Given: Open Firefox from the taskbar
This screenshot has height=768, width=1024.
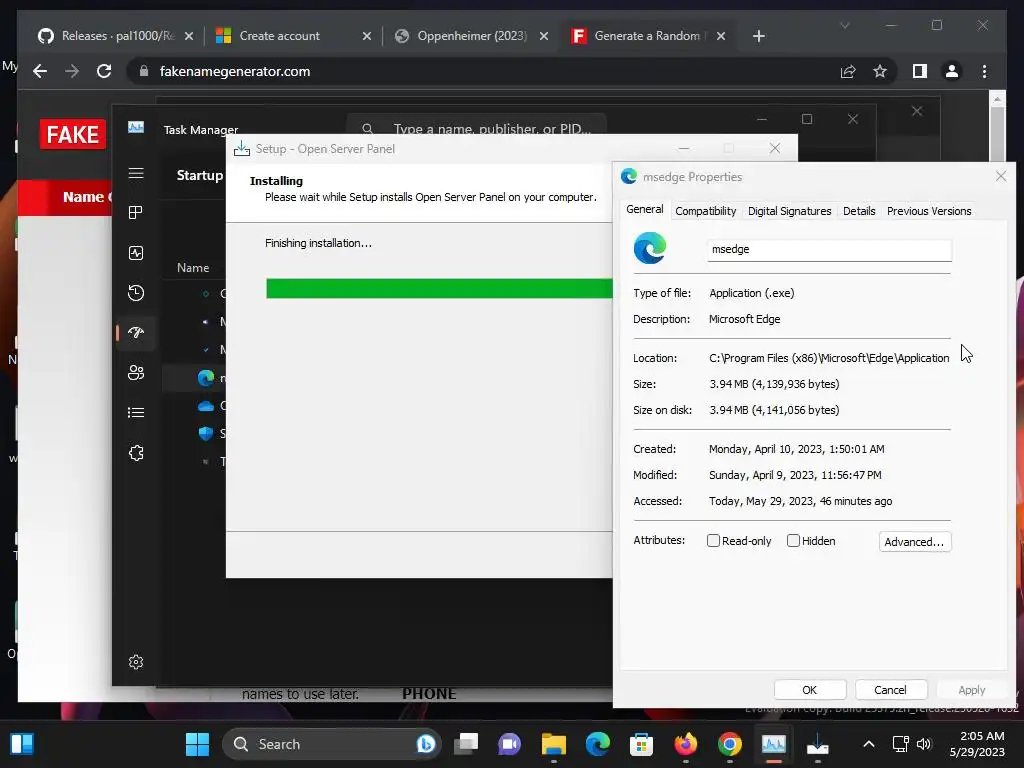Looking at the screenshot, I should (686, 744).
